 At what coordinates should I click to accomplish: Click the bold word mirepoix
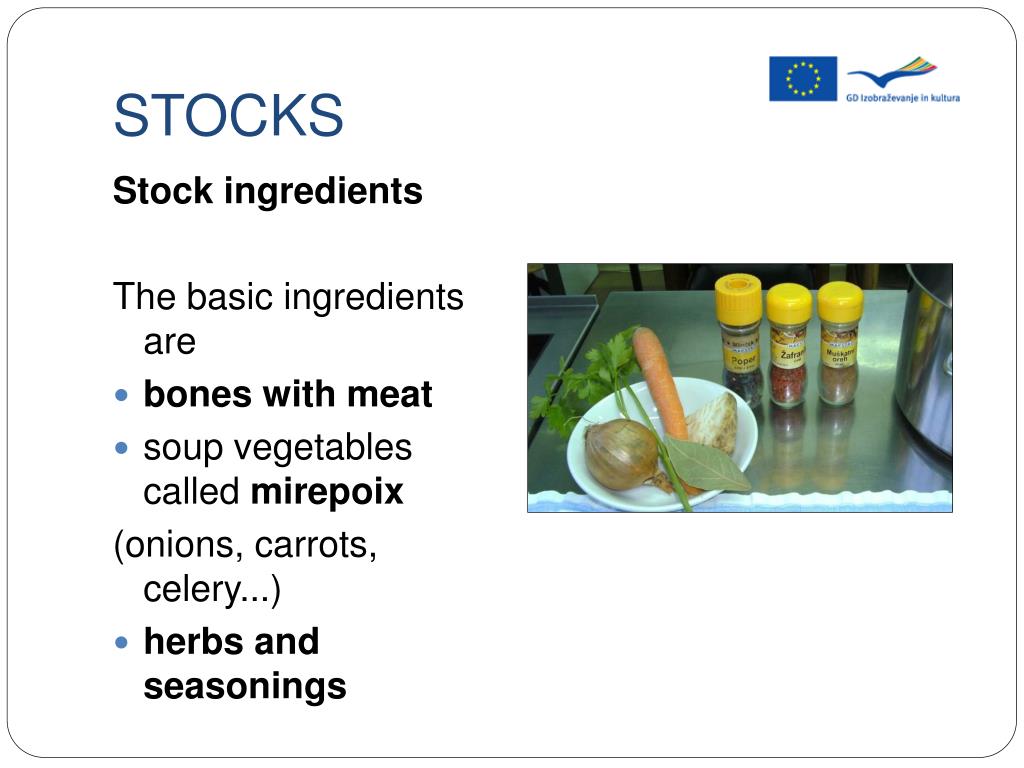click(x=327, y=492)
